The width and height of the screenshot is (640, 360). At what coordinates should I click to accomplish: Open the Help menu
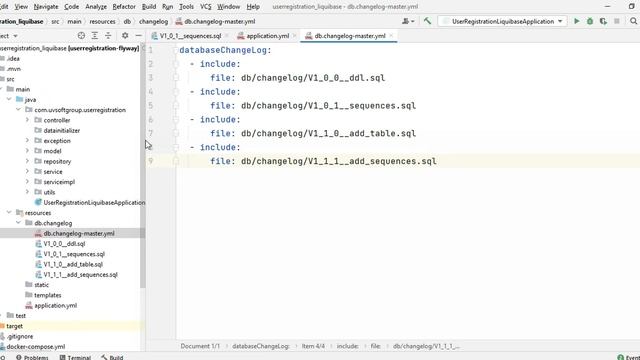point(253,7)
